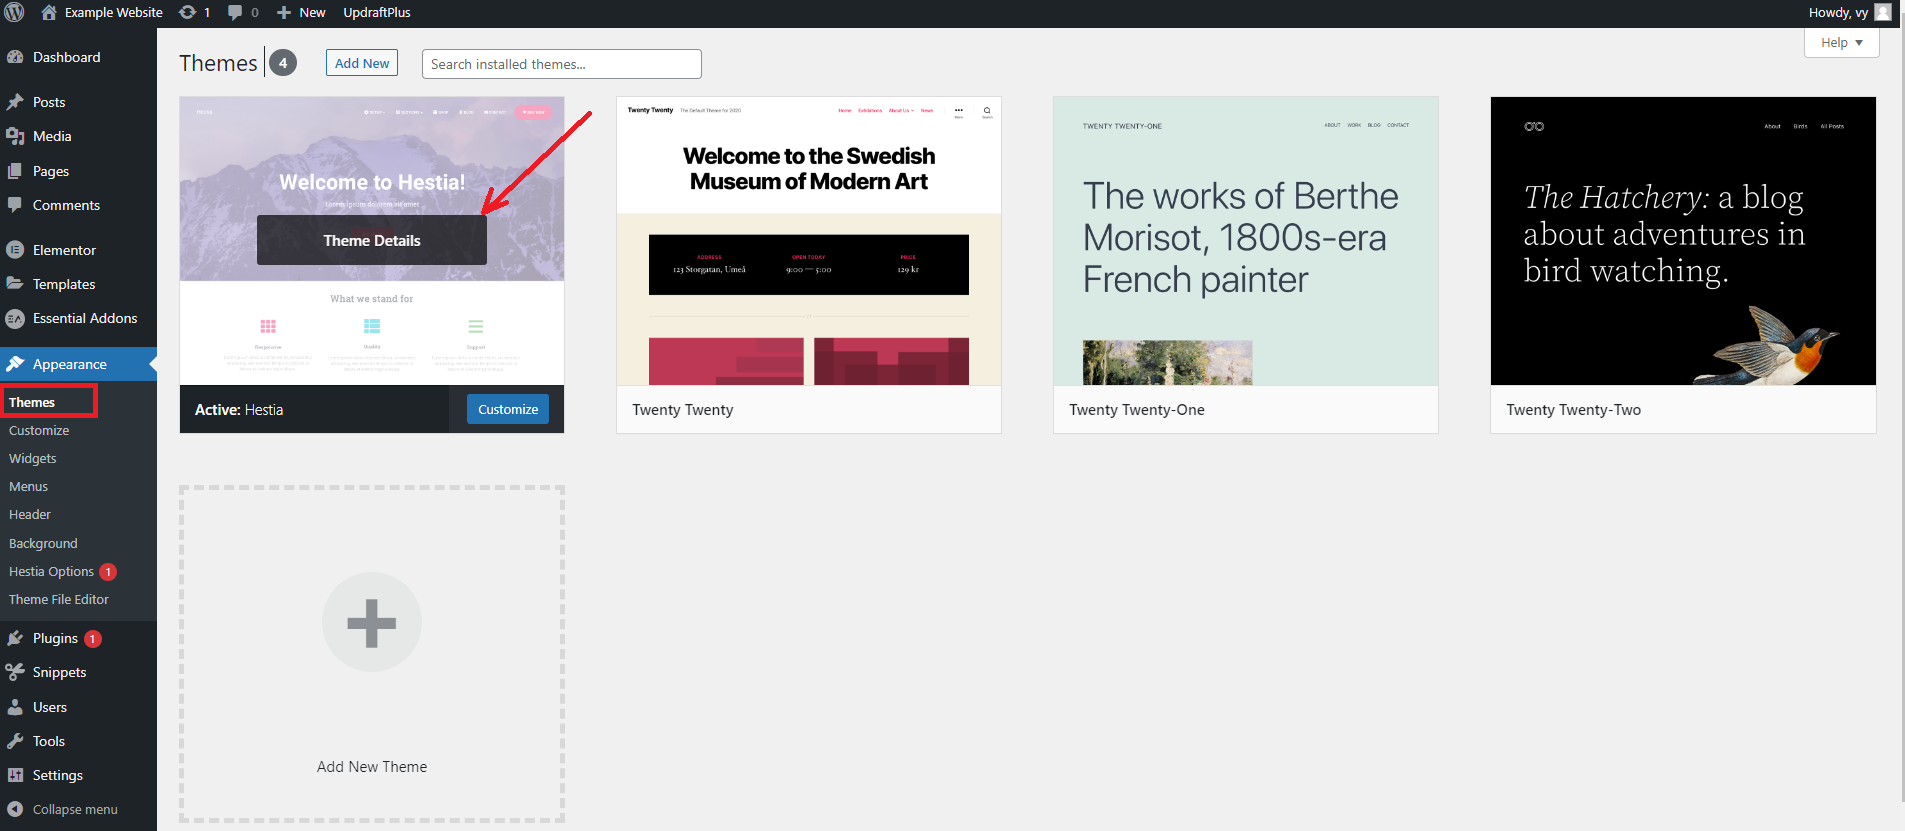Open Widgets under Appearance

tap(33, 458)
